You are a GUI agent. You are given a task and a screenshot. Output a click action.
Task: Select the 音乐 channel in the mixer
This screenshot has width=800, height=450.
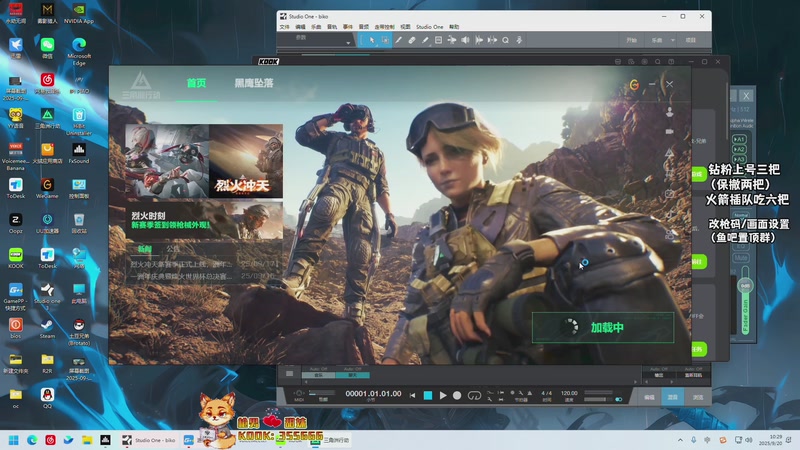[x=318, y=375]
